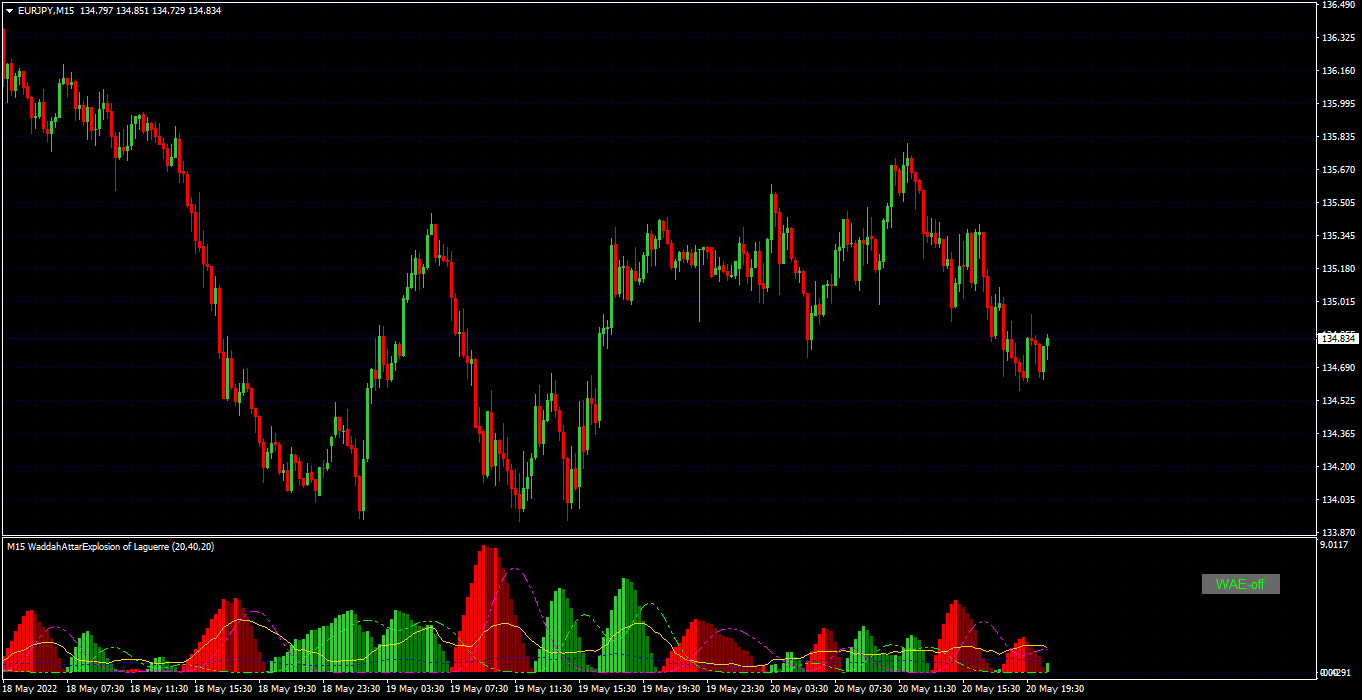Viewport: 1362px width, 700px height.
Task: Click the 20 May 15:30 time label
Action: tap(991, 689)
